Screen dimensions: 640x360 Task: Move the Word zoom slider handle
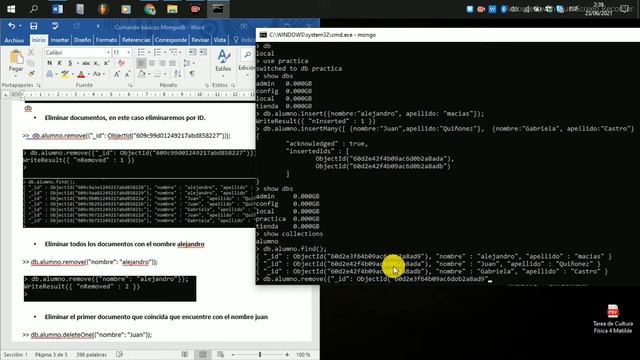pos(260,355)
